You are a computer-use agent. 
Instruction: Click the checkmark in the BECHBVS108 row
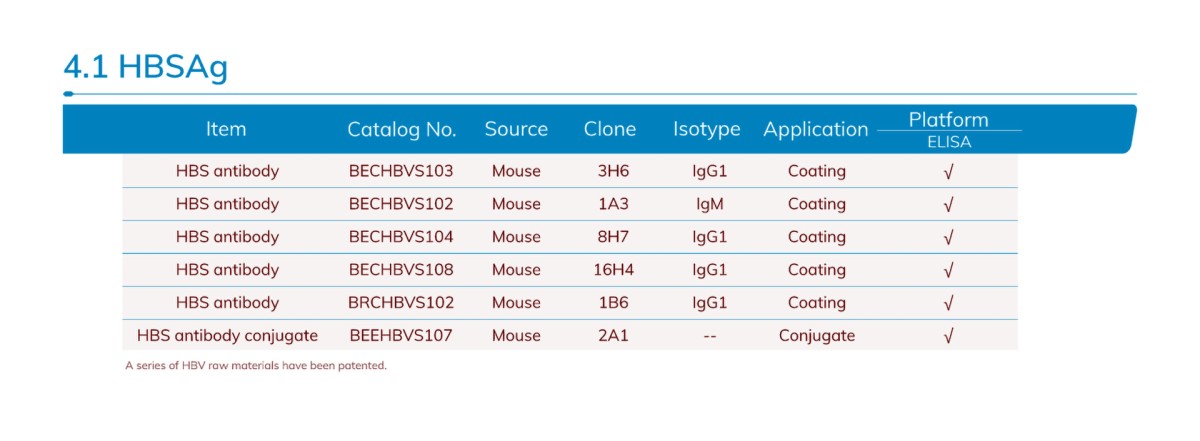click(x=948, y=271)
